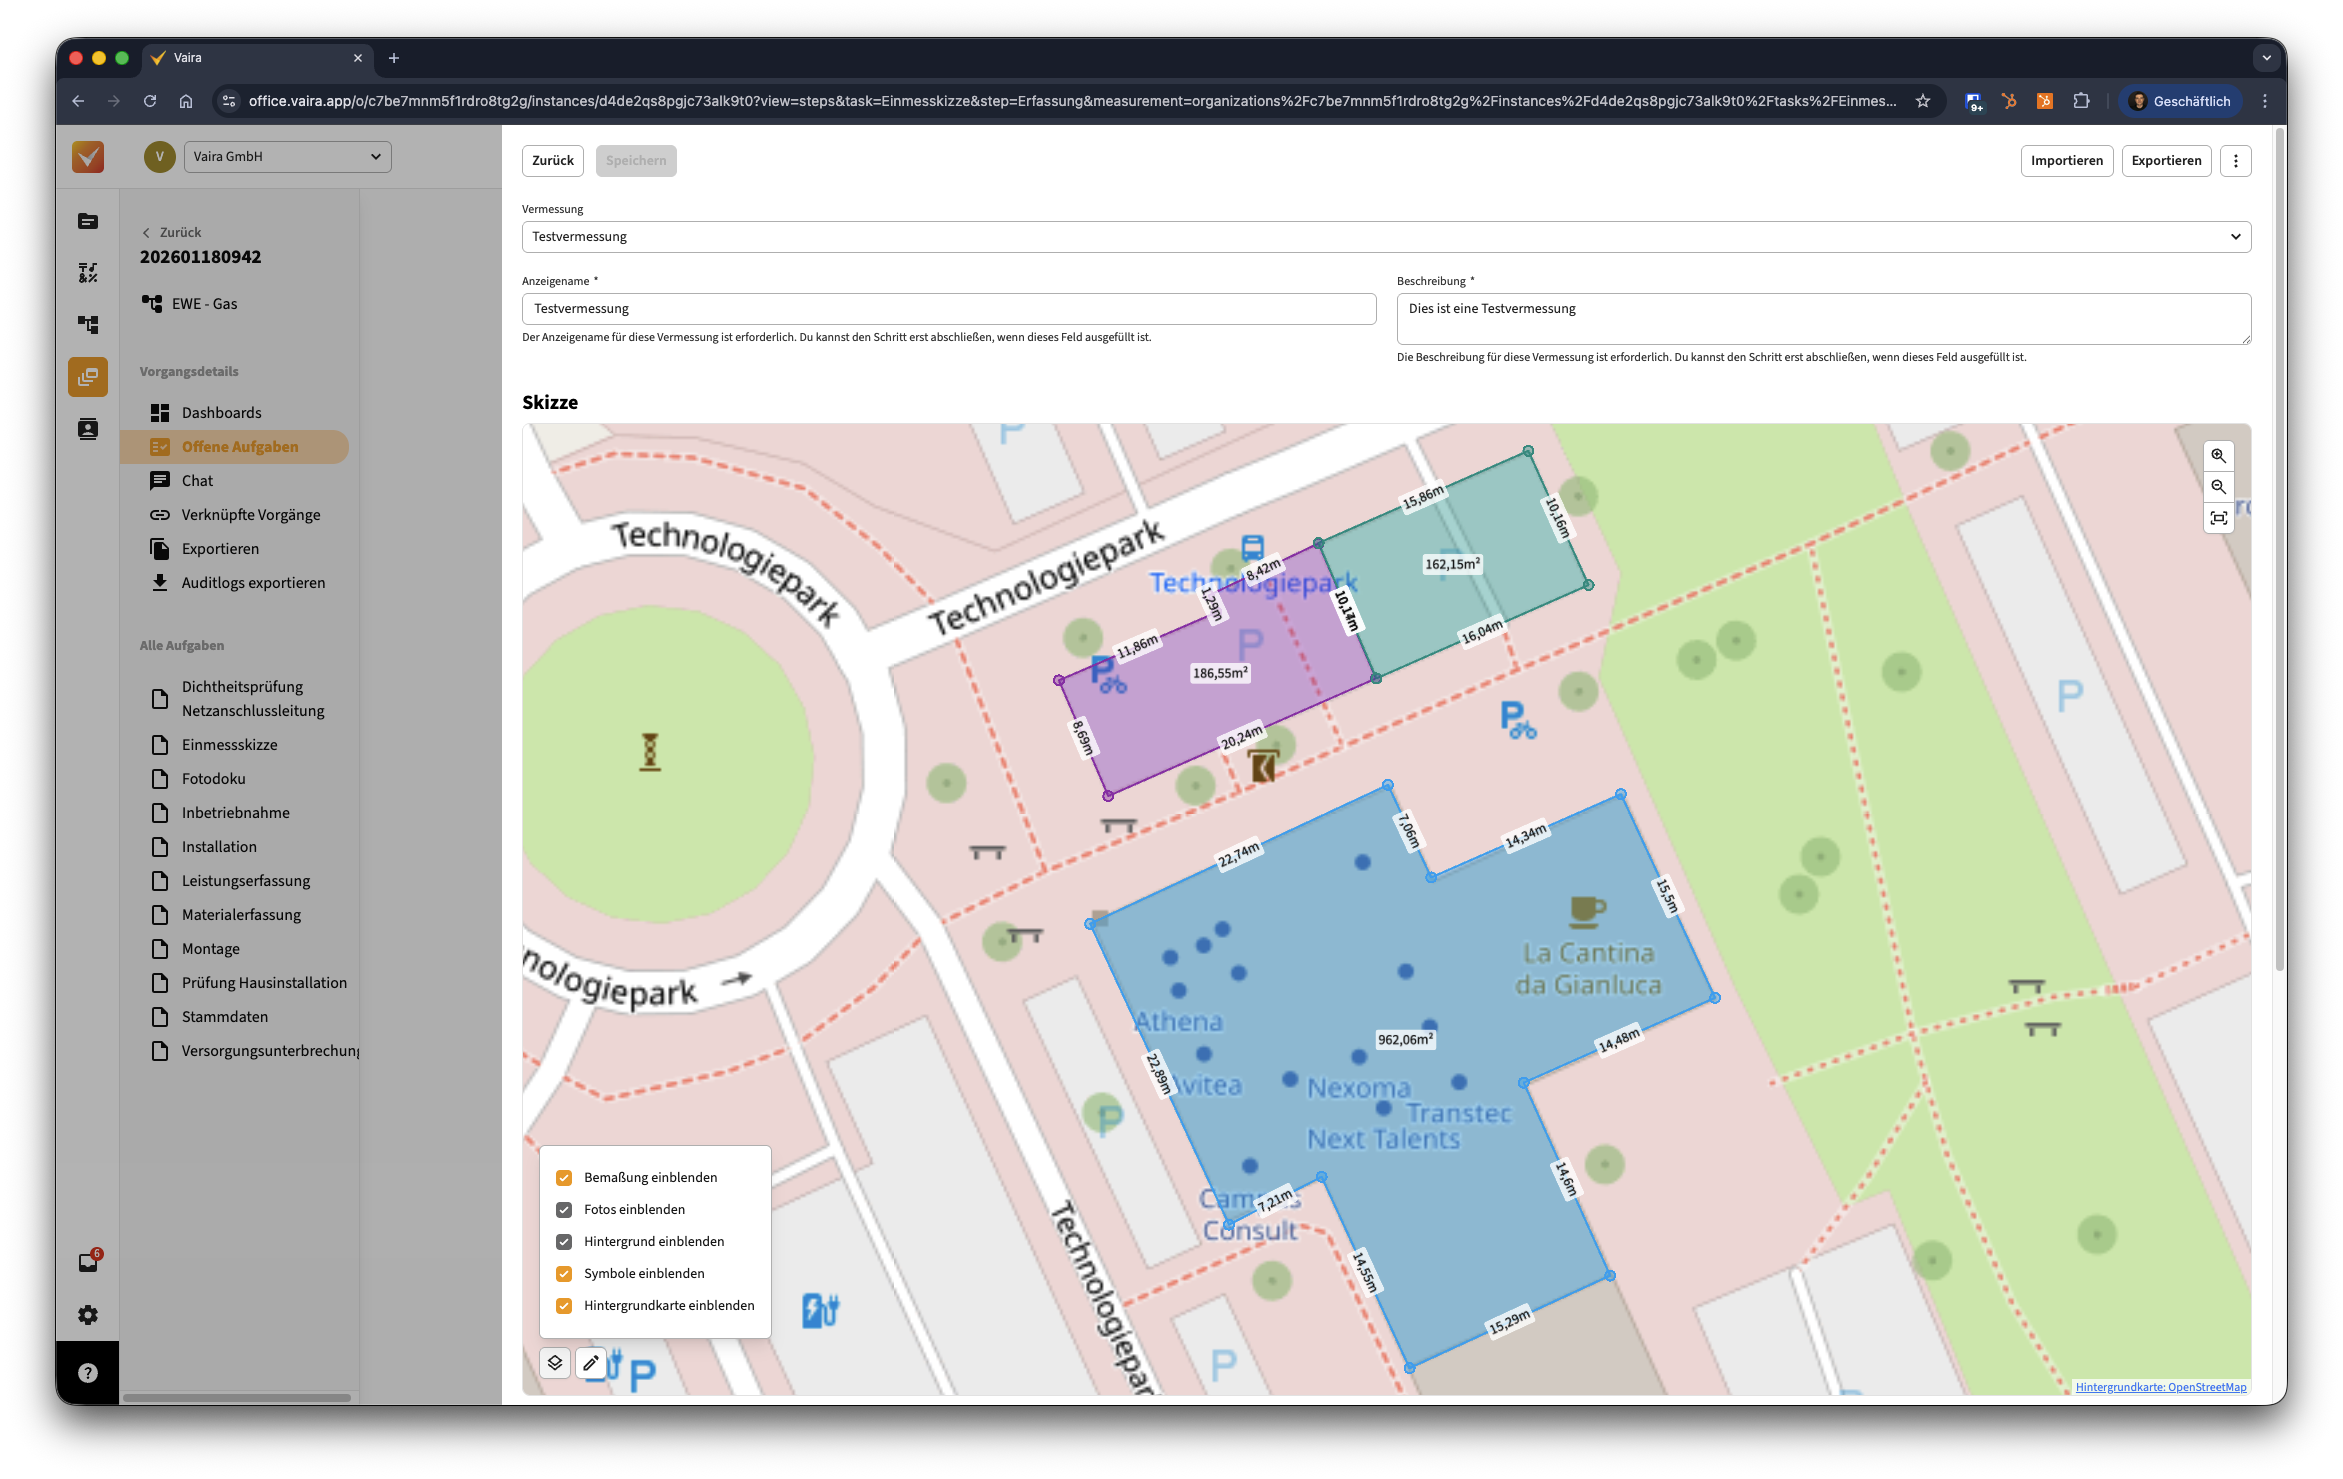Screen dimensions: 2343x1479
Task: Click the help question mark icon
Action: pos(88,1373)
